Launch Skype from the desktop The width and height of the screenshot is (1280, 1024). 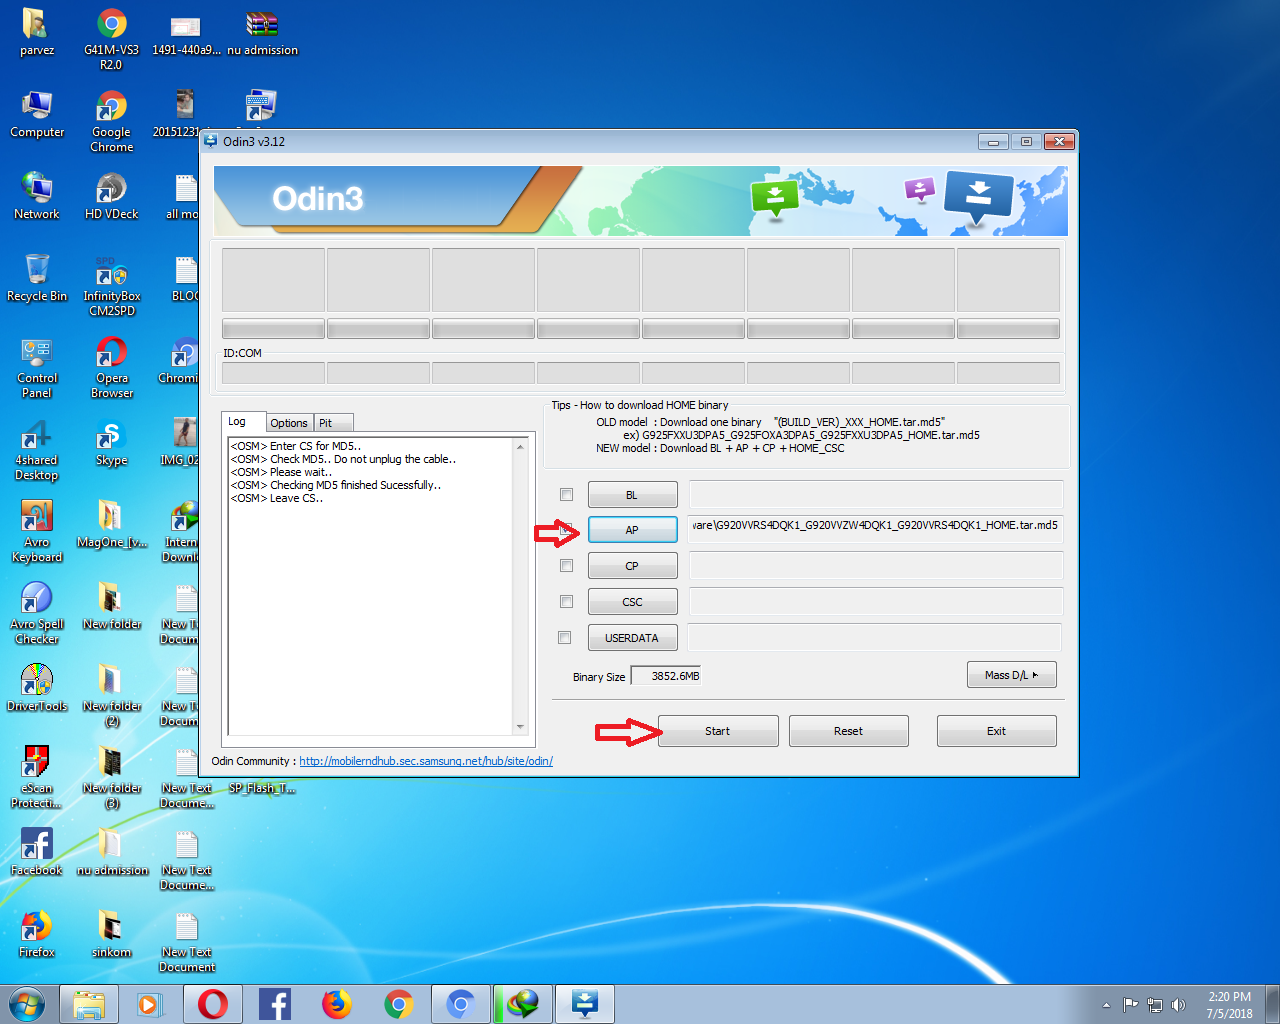tap(111, 442)
